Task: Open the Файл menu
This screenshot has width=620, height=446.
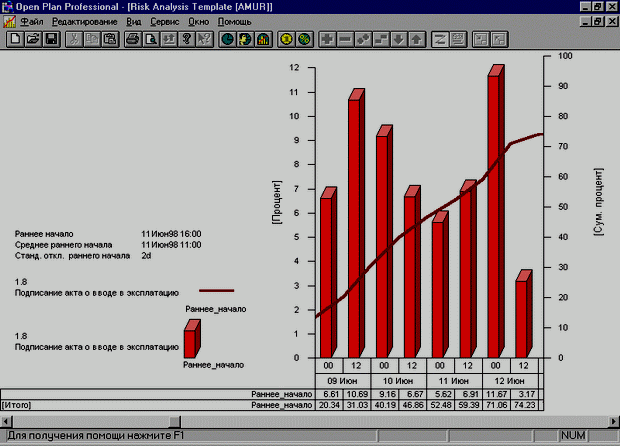Action: 32,22
